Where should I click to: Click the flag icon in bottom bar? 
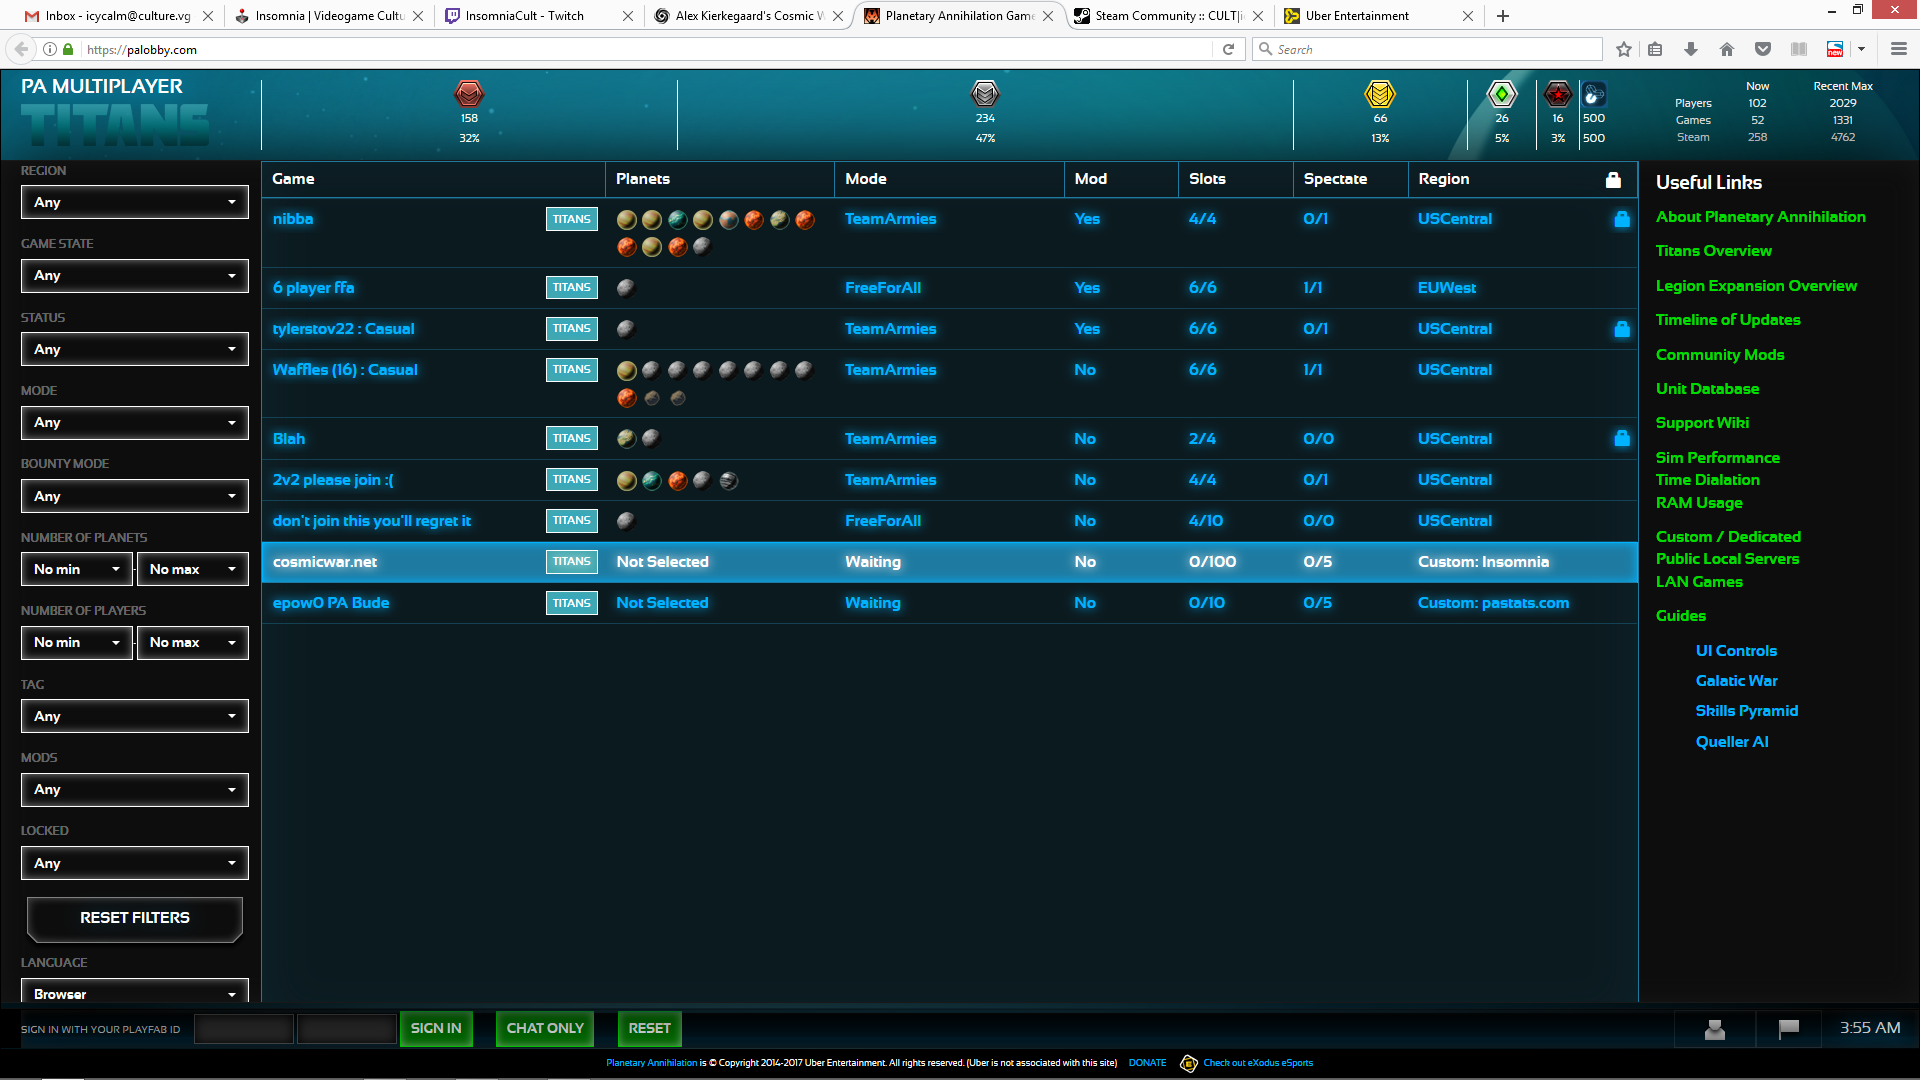[1789, 1028]
